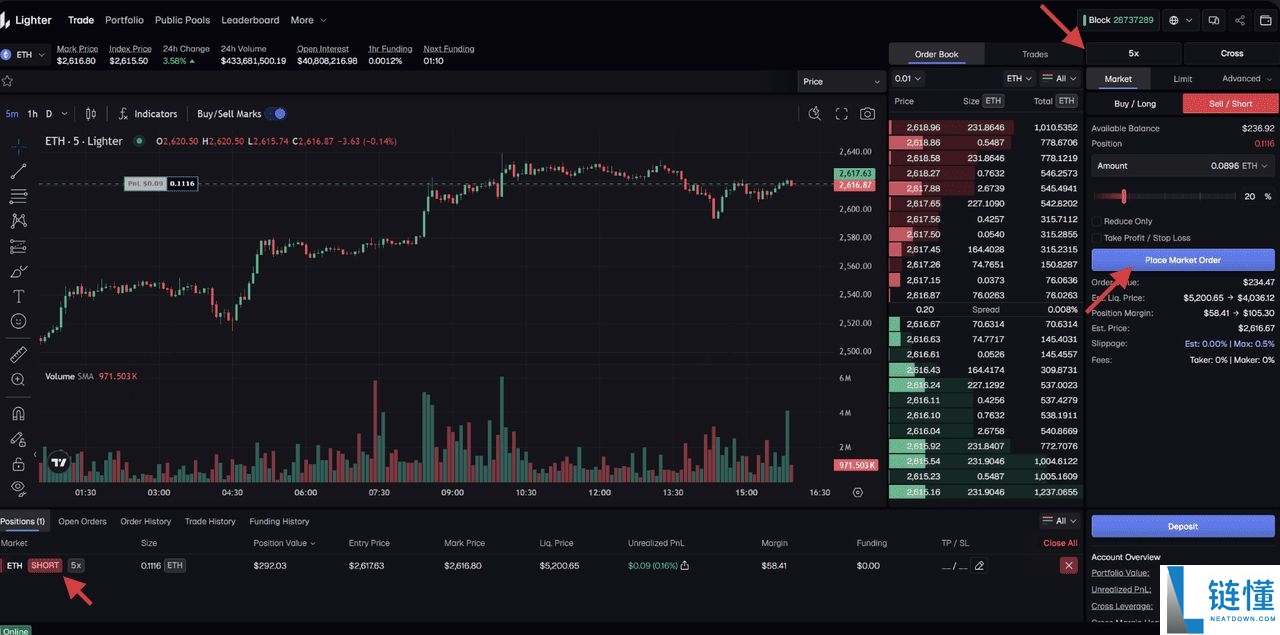
Task: Open the positions All filter dropdown
Action: click(x=1060, y=521)
